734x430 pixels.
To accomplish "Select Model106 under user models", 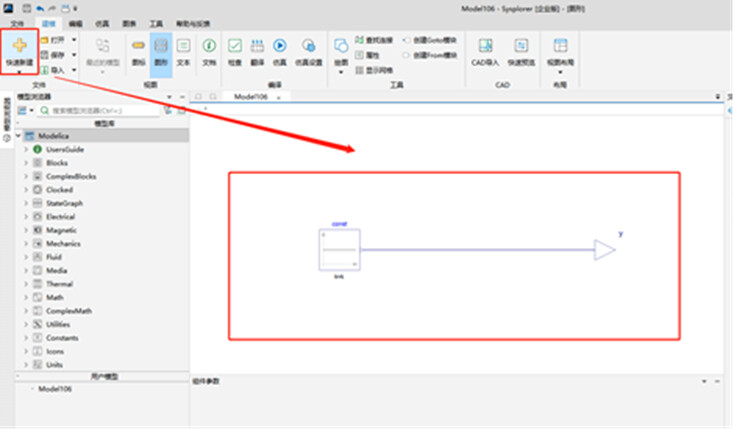I will (55, 389).
